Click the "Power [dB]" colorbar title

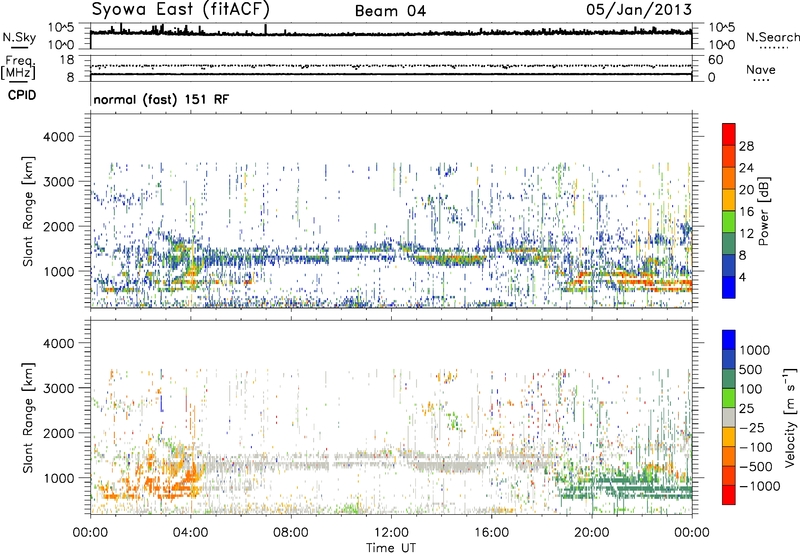(x=764, y=211)
